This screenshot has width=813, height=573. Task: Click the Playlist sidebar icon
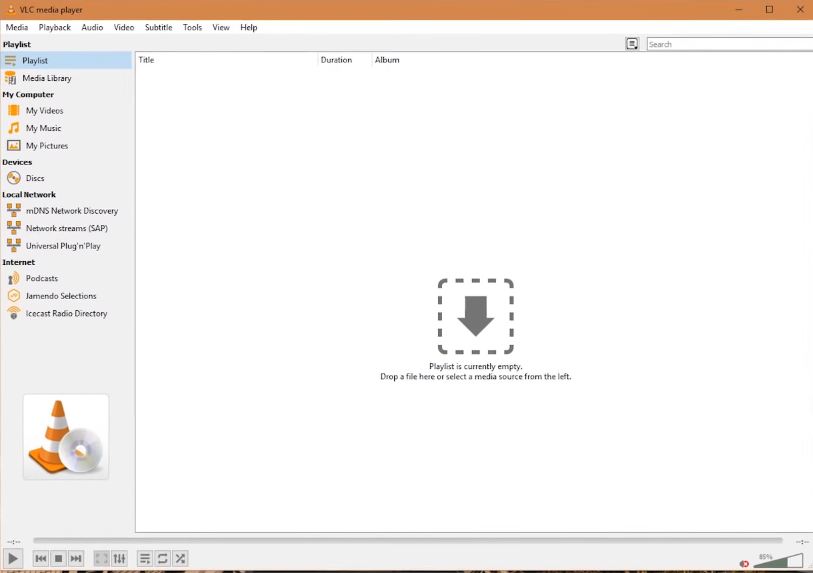[10, 61]
